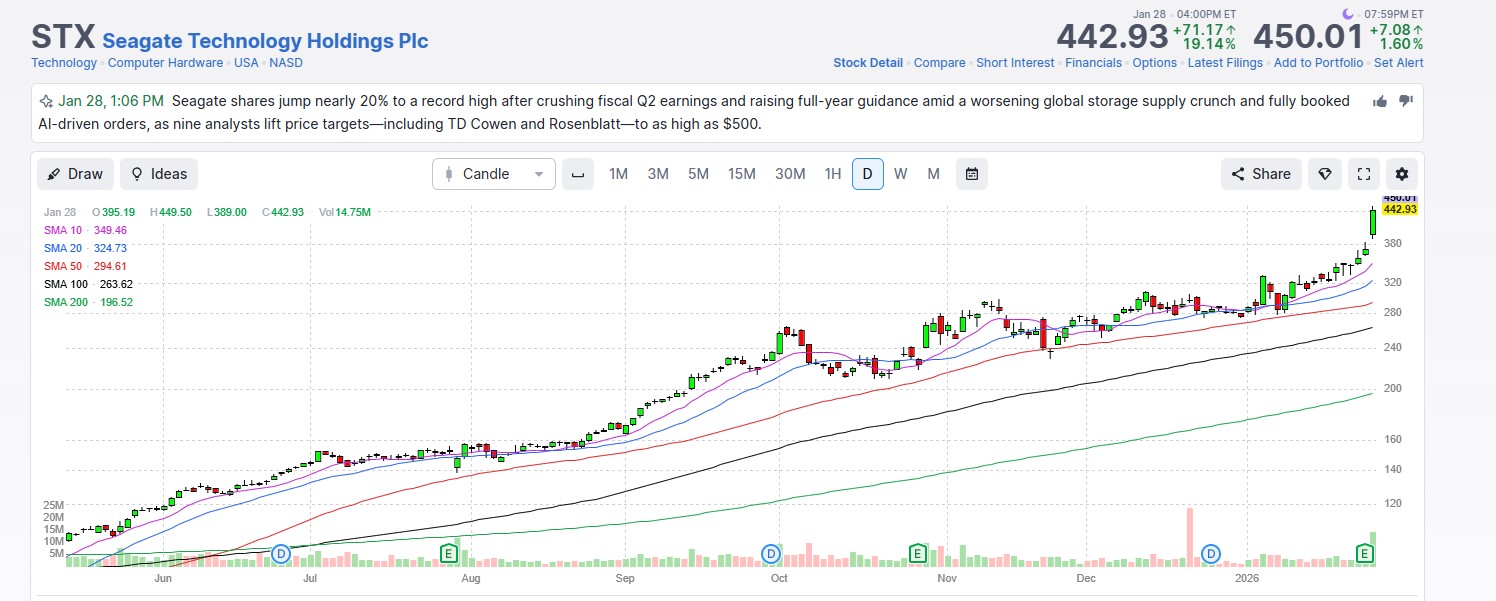The width and height of the screenshot is (1496, 601).
Task: Switch to 5M intraday timeframe
Action: tap(698, 174)
